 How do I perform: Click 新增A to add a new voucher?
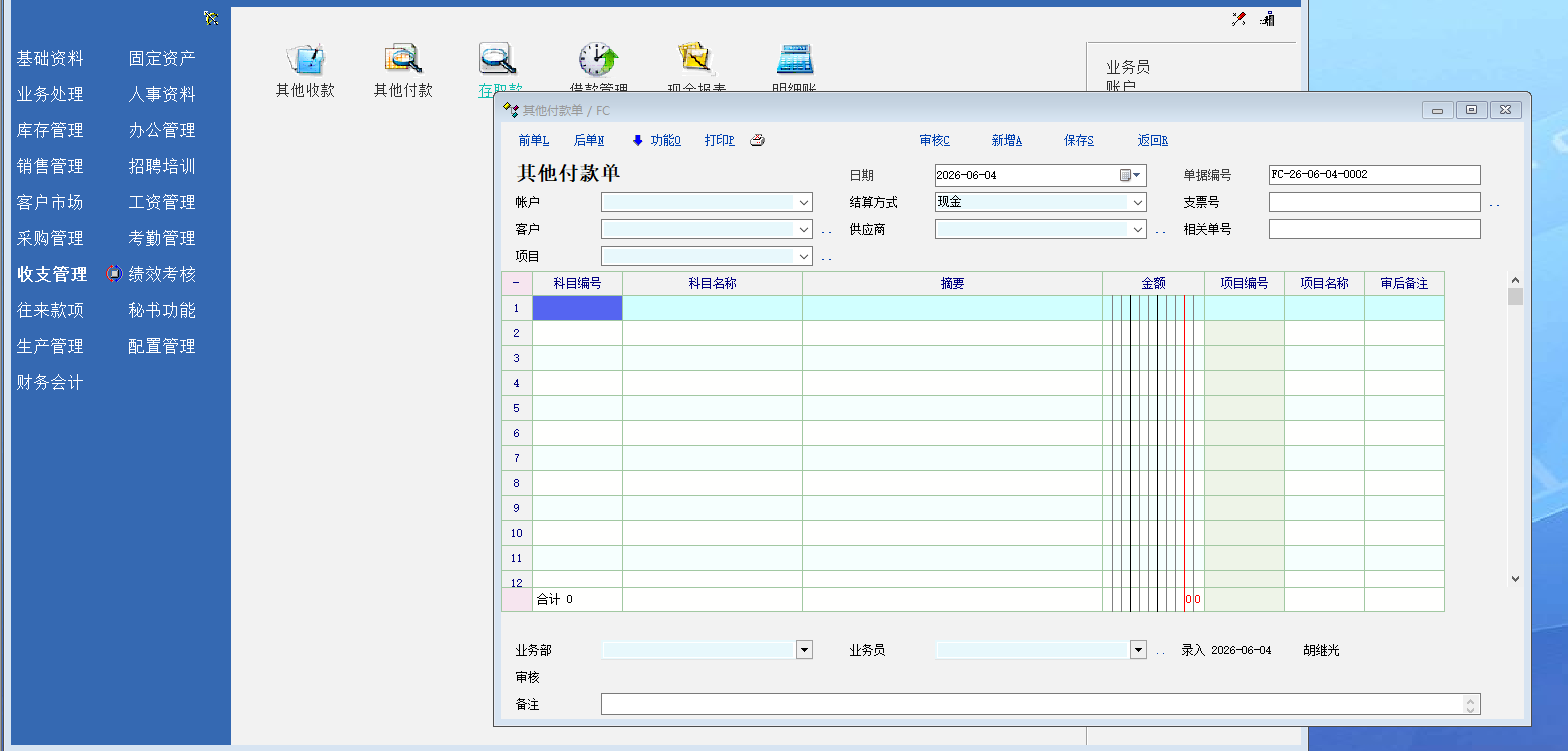click(1007, 141)
